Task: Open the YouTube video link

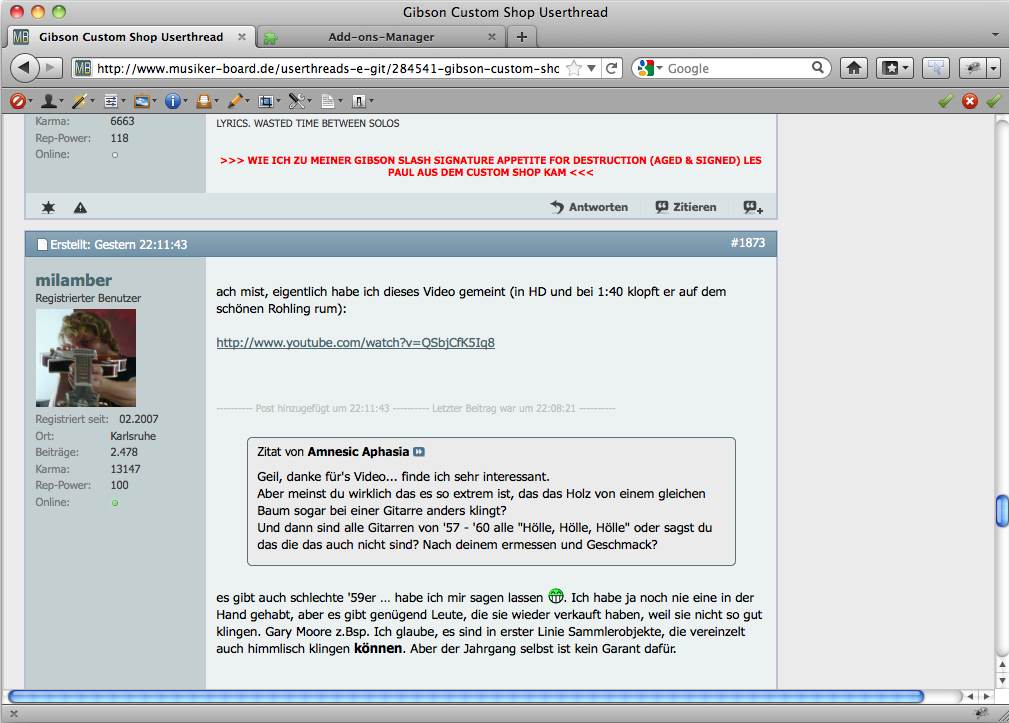Action: point(355,343)
